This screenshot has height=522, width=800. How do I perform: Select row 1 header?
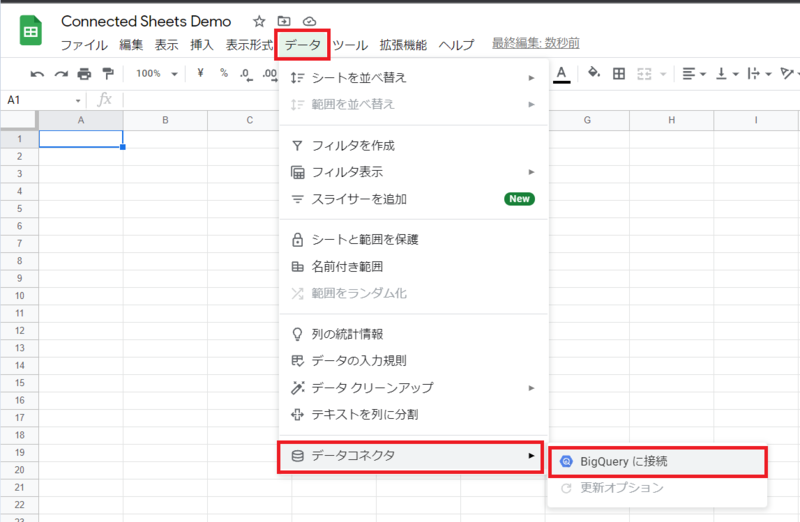coord(19,139)
